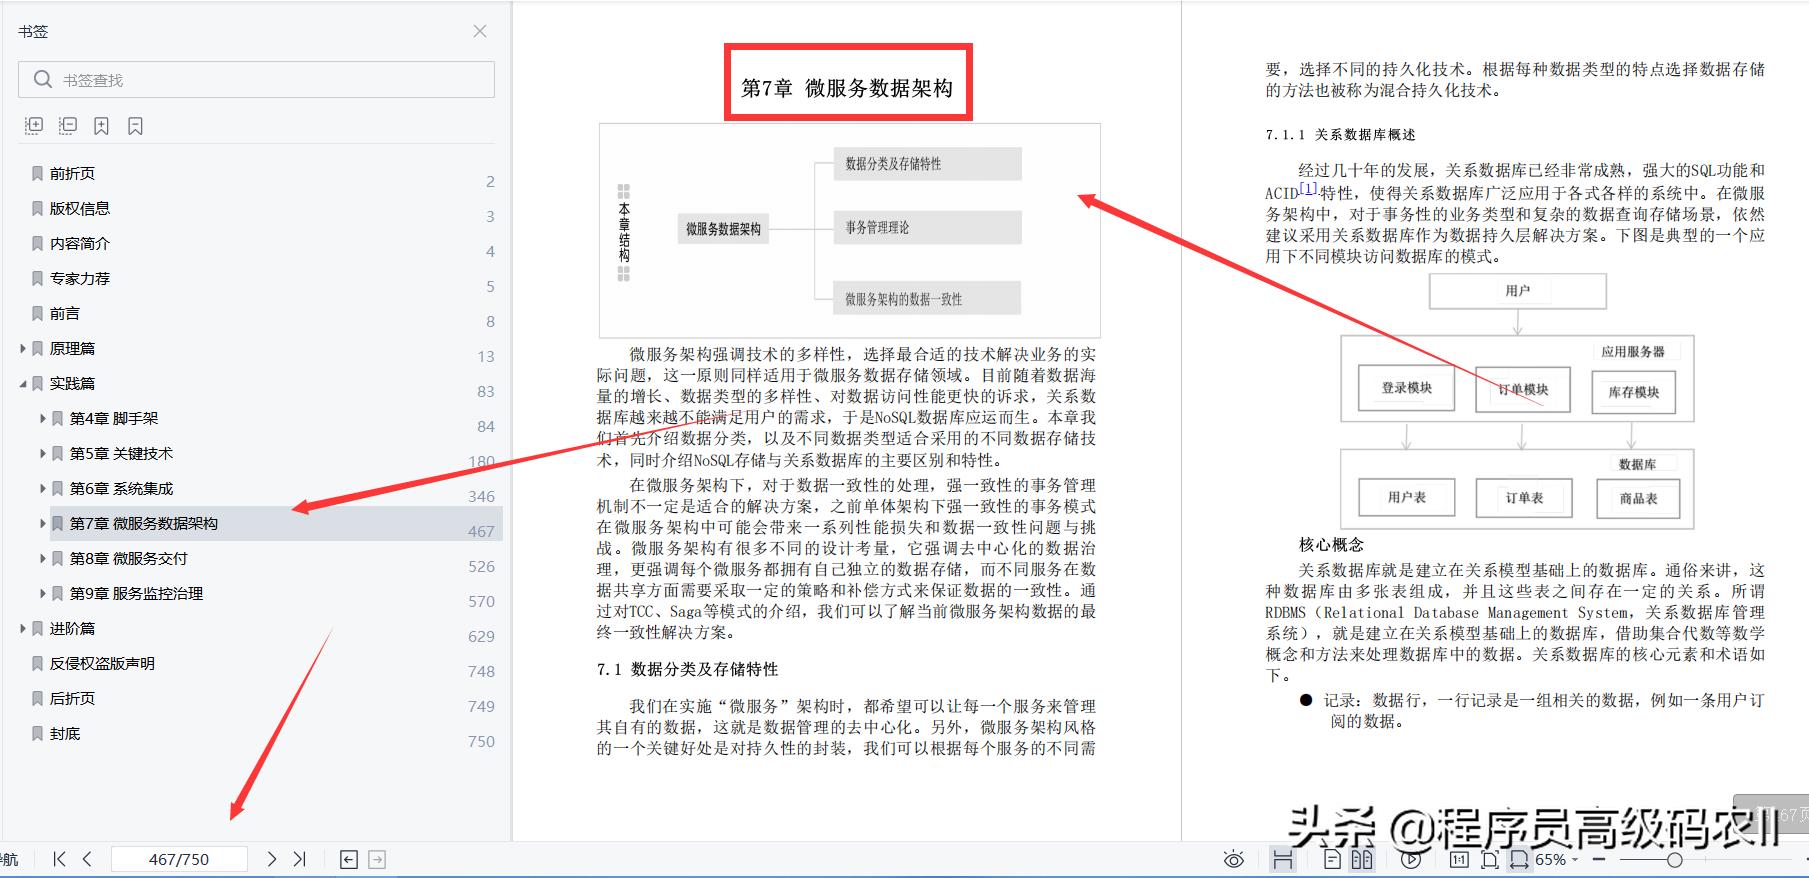The height and width of the screenshot is (878, 1809).
Task: Click the add bookmark icon
Action: tap(102, 126)
